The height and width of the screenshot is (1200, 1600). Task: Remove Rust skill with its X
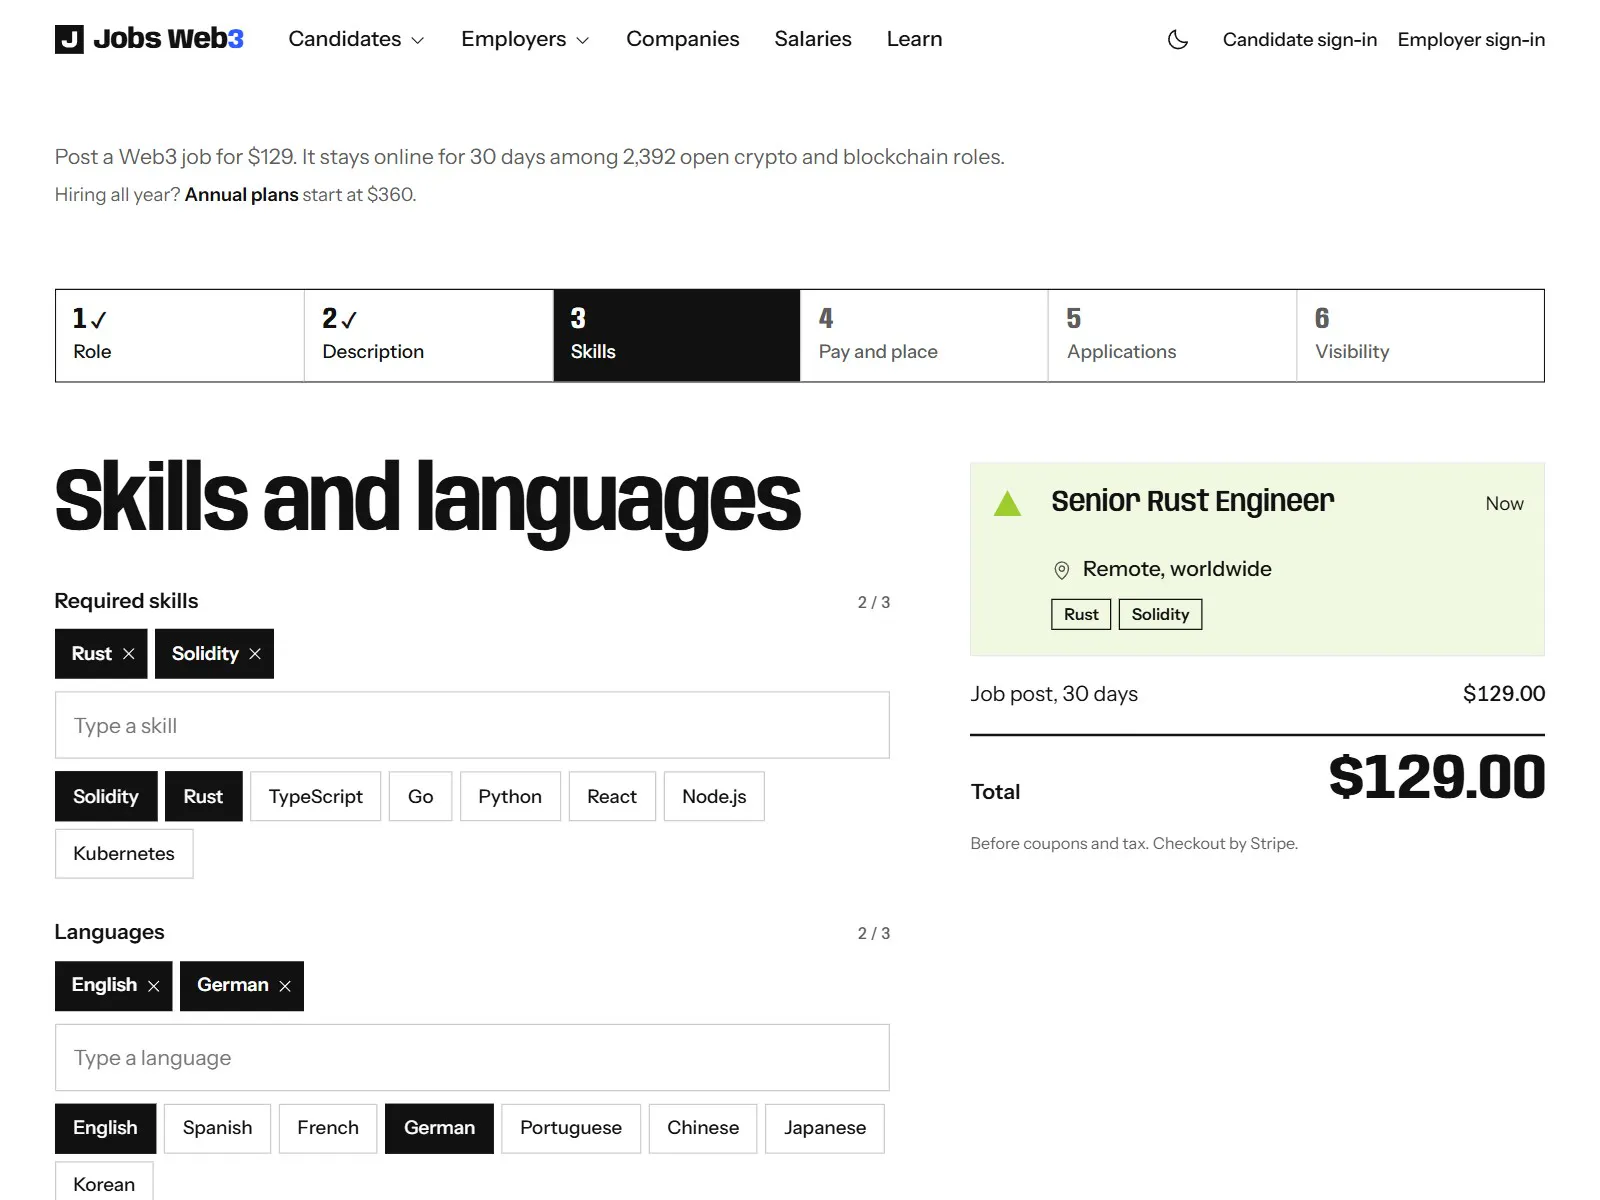[129, 654]
